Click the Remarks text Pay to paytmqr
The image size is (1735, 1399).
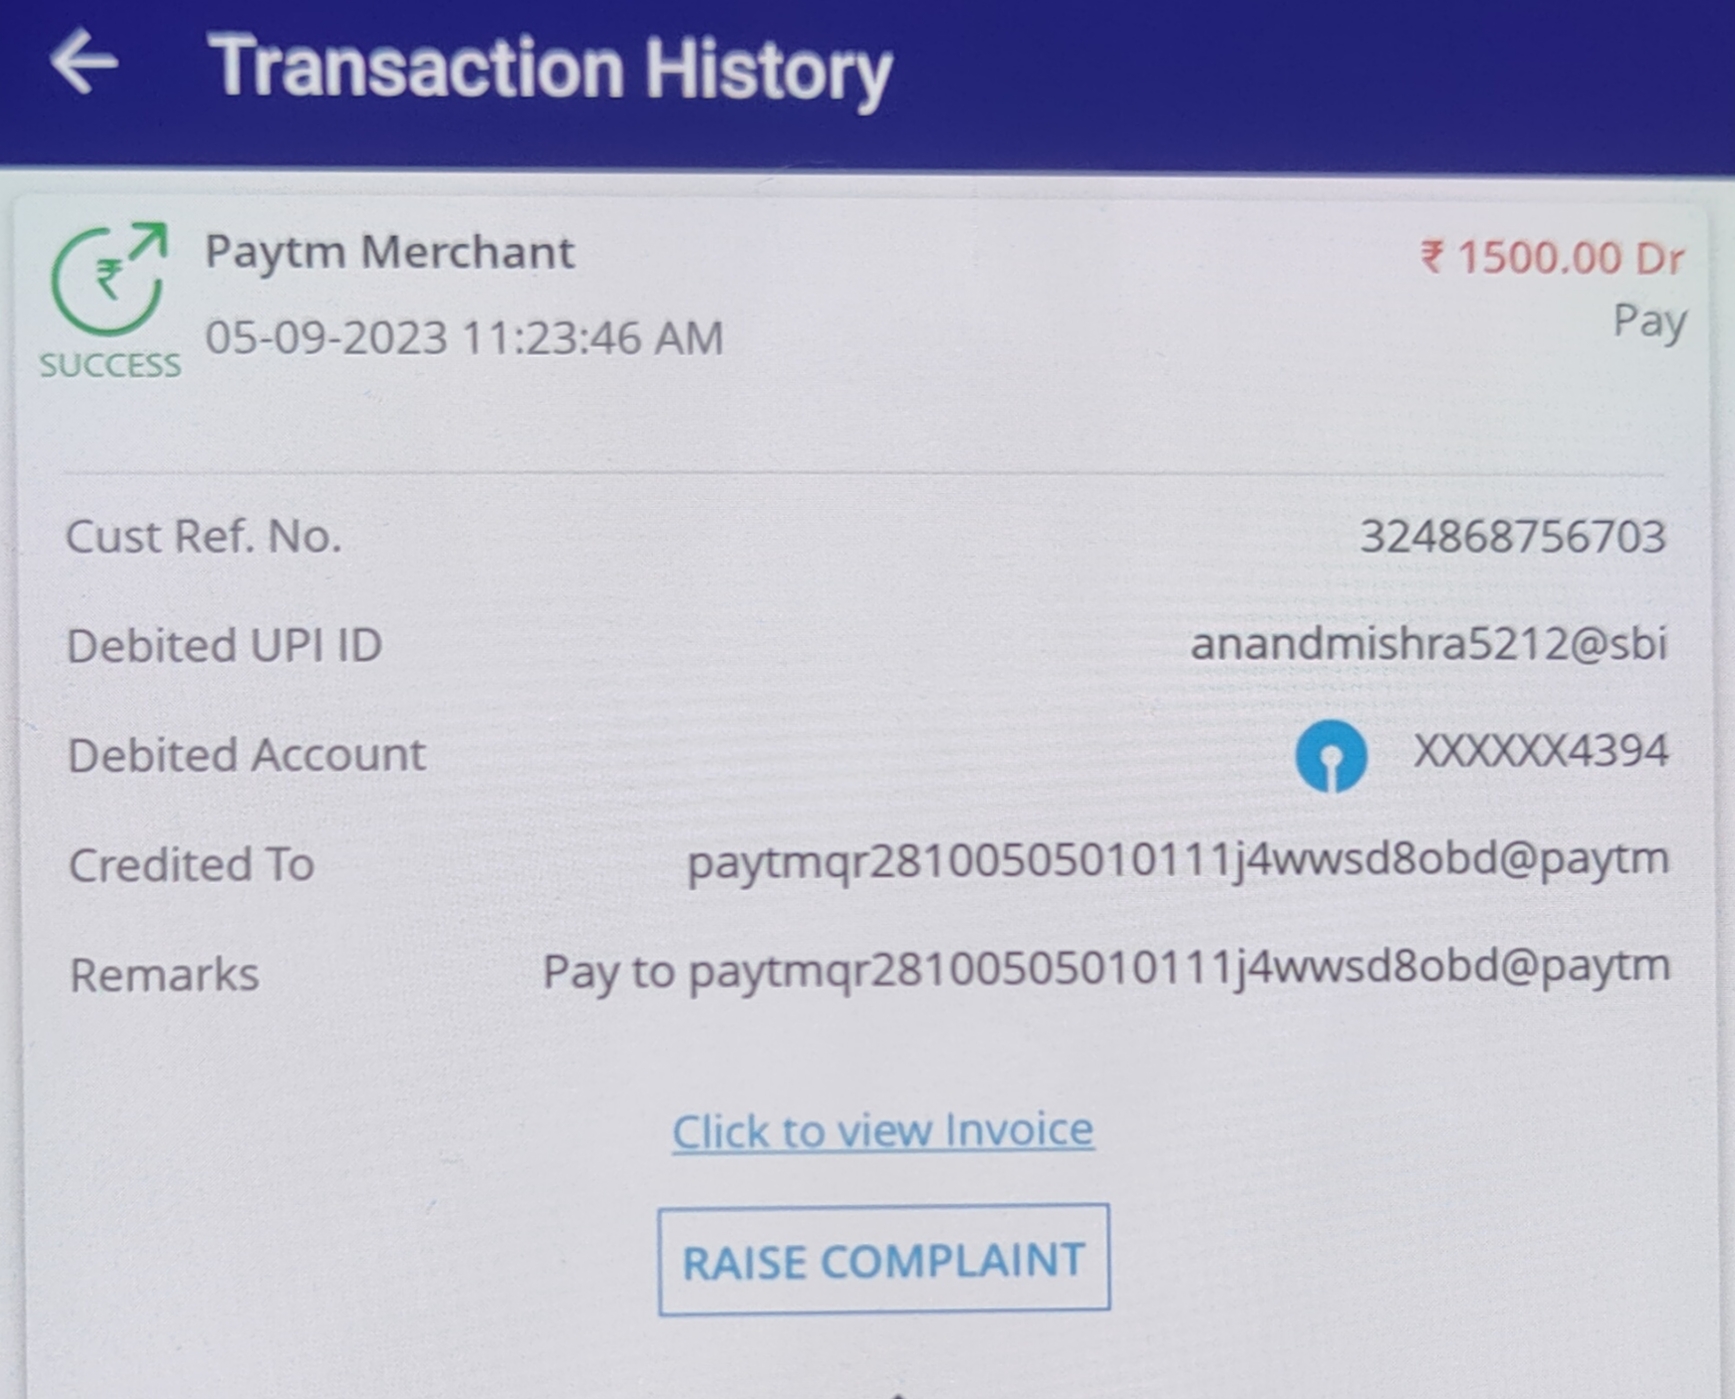pos(1107,970)
